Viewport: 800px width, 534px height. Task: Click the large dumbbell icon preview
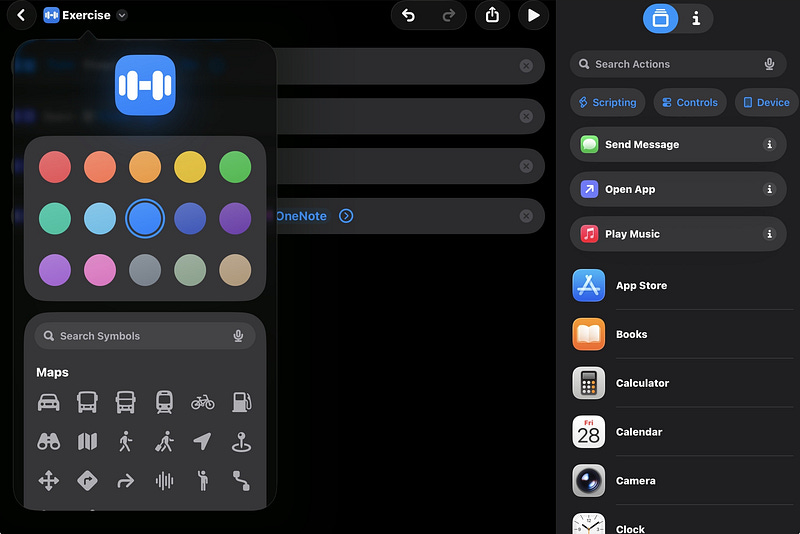point(145,85)
